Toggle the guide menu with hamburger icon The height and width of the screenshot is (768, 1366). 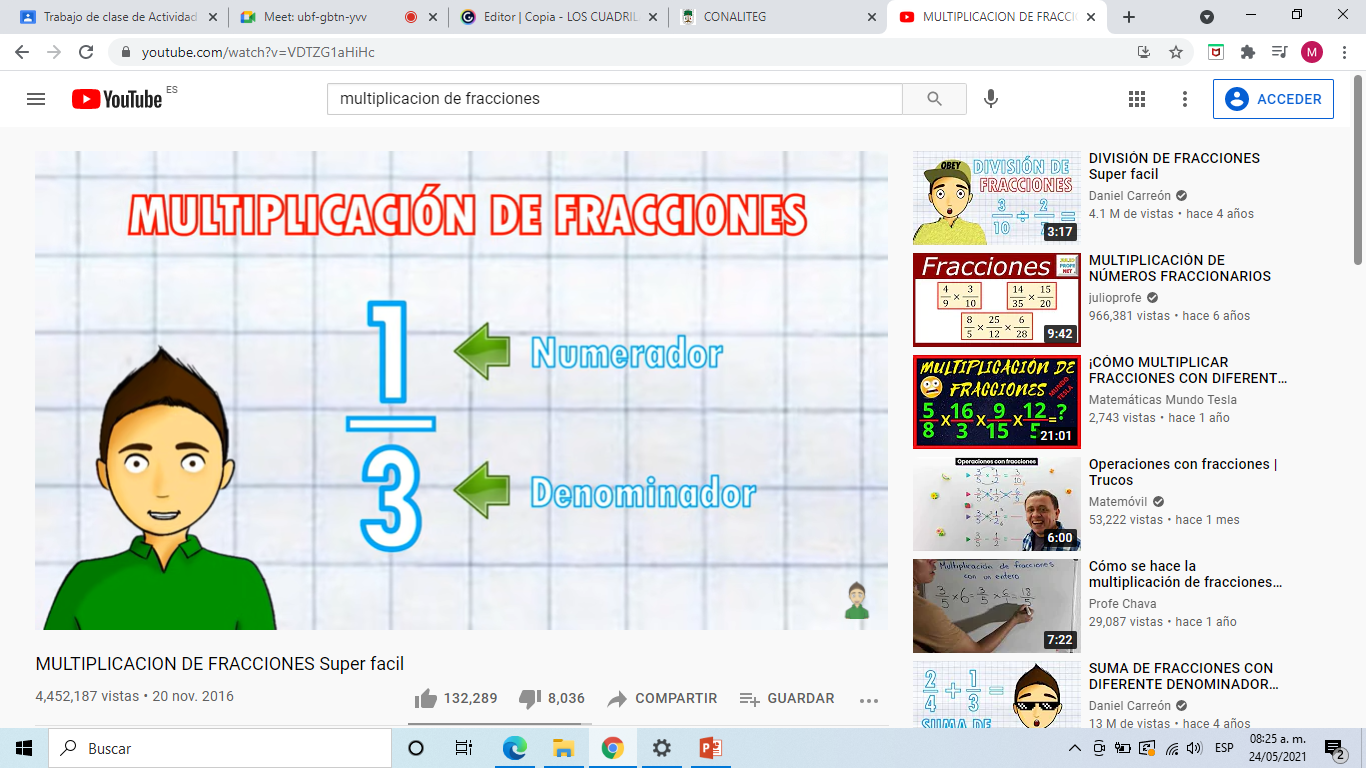click(x=36, y=98)
